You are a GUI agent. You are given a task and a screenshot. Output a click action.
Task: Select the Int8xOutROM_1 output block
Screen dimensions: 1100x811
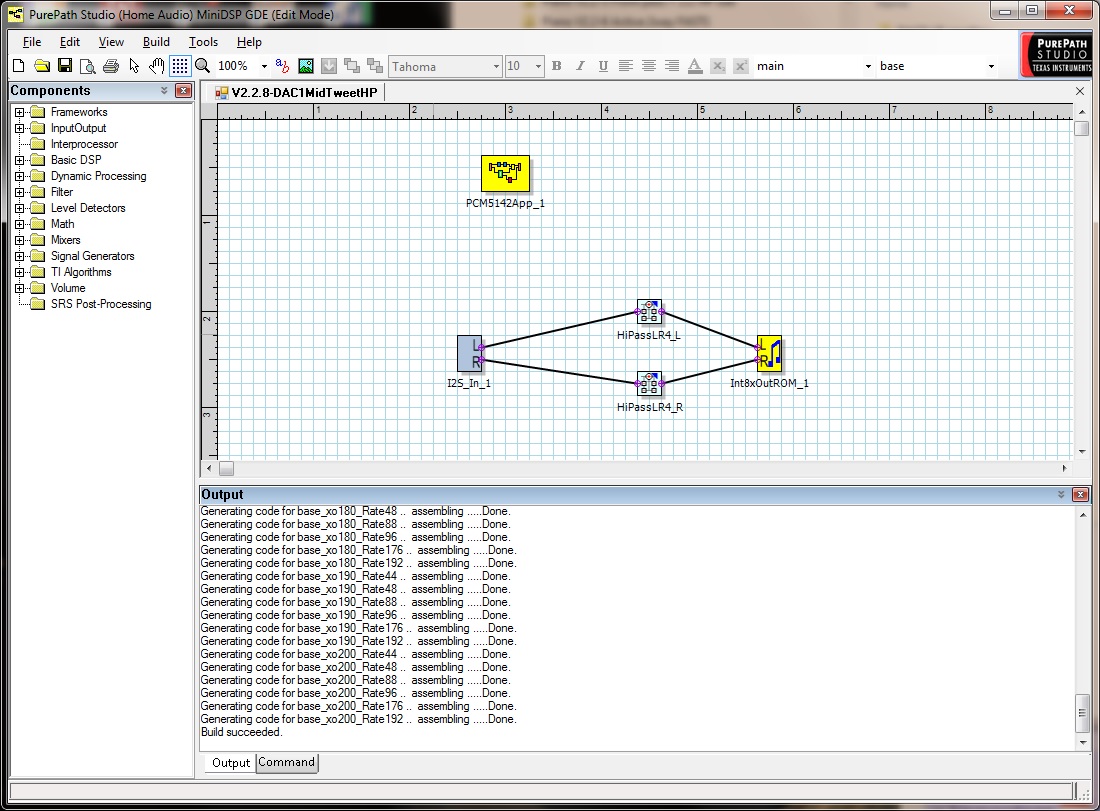pos(770,353)
